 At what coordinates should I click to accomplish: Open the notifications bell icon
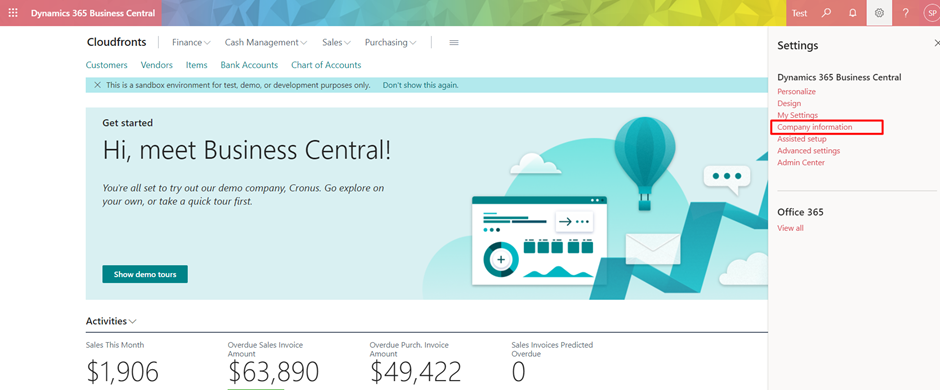click(853, 13)
